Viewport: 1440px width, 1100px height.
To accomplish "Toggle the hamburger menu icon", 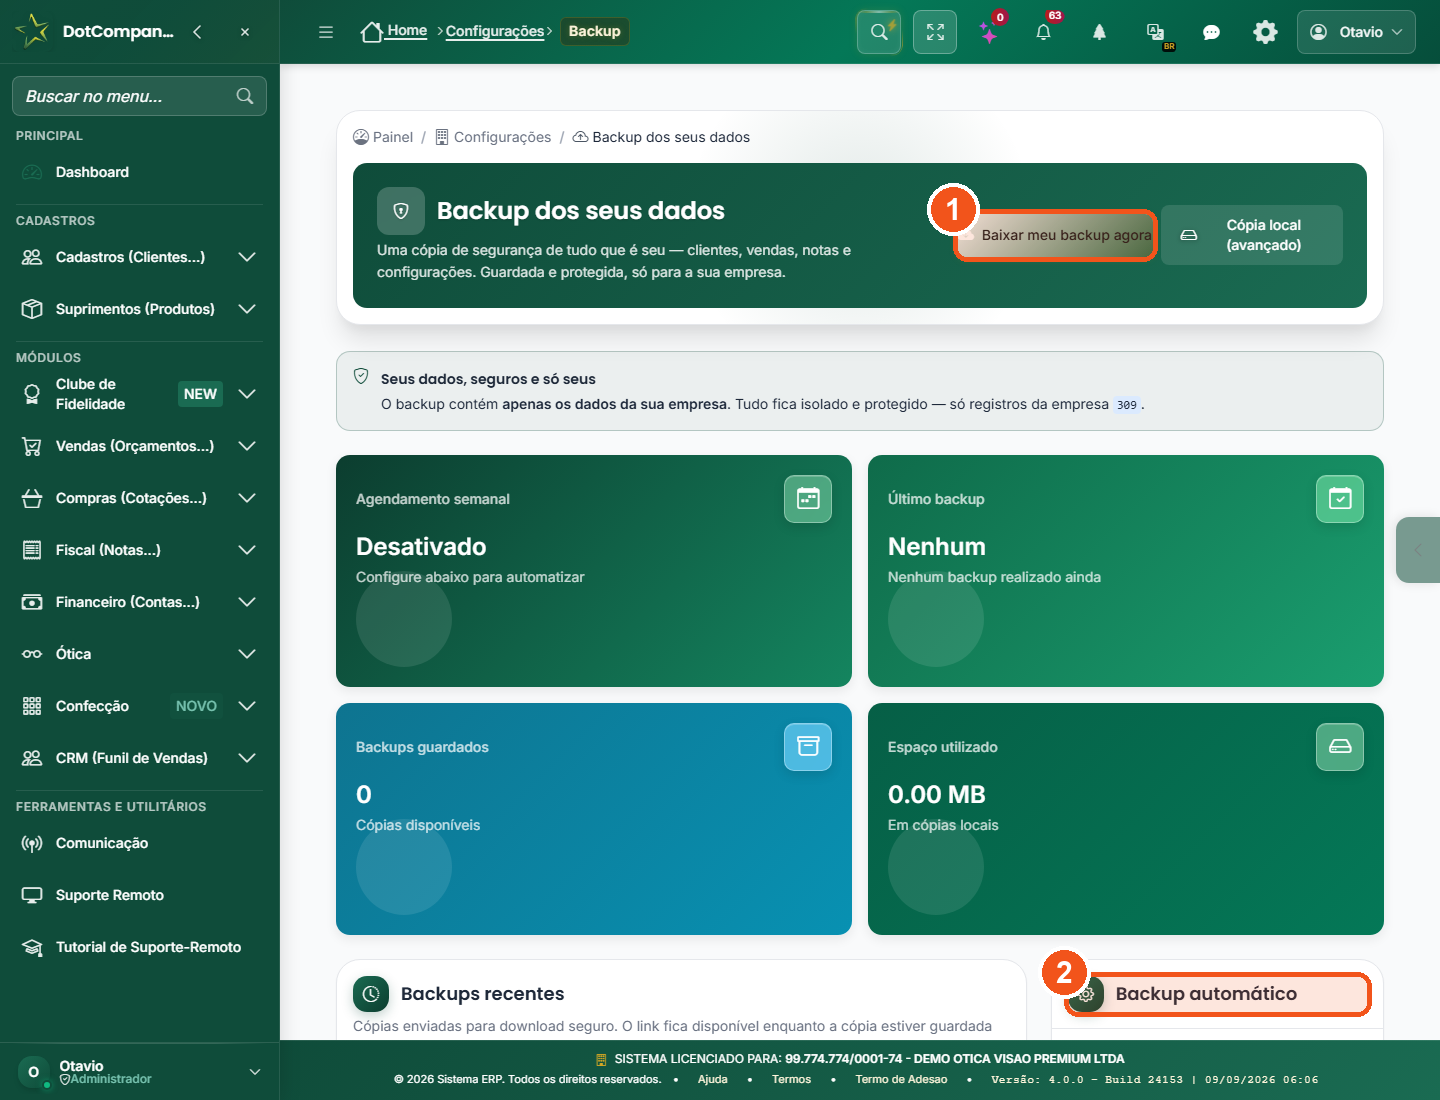I will pyautogui.click(x=326, y=32).
